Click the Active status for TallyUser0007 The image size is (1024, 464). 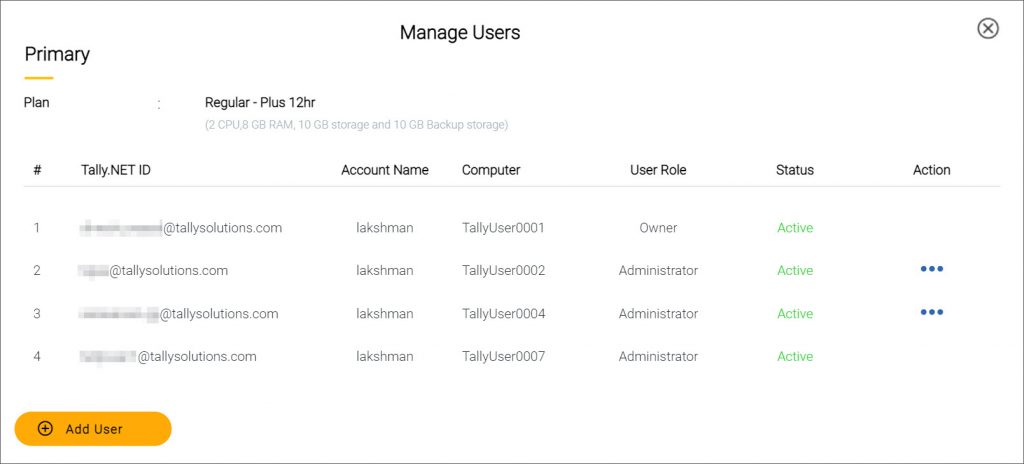(795, 357)
